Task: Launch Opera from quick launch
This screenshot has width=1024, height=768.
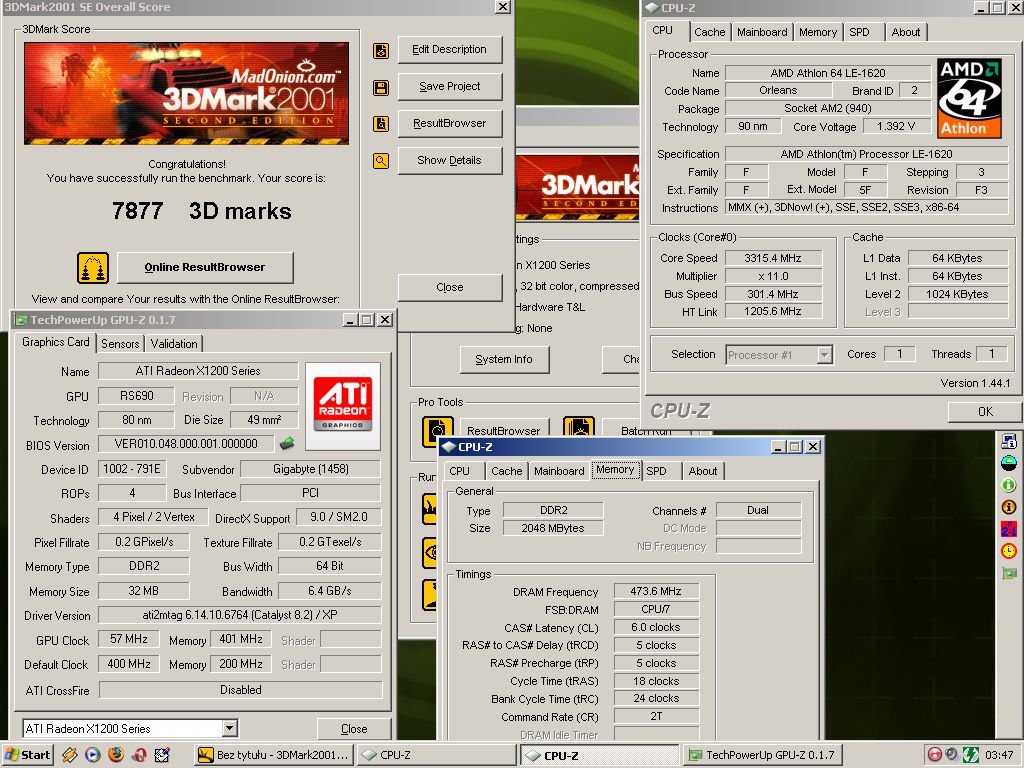Action: [x=138, y=755]
